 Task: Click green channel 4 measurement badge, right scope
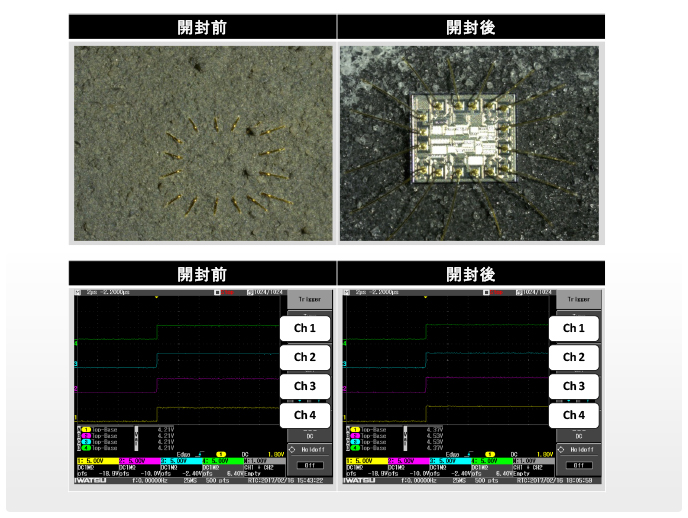tap(355, 448)
